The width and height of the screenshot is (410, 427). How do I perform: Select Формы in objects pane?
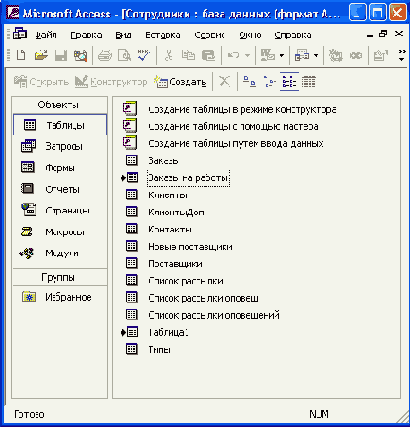[60, 167]
